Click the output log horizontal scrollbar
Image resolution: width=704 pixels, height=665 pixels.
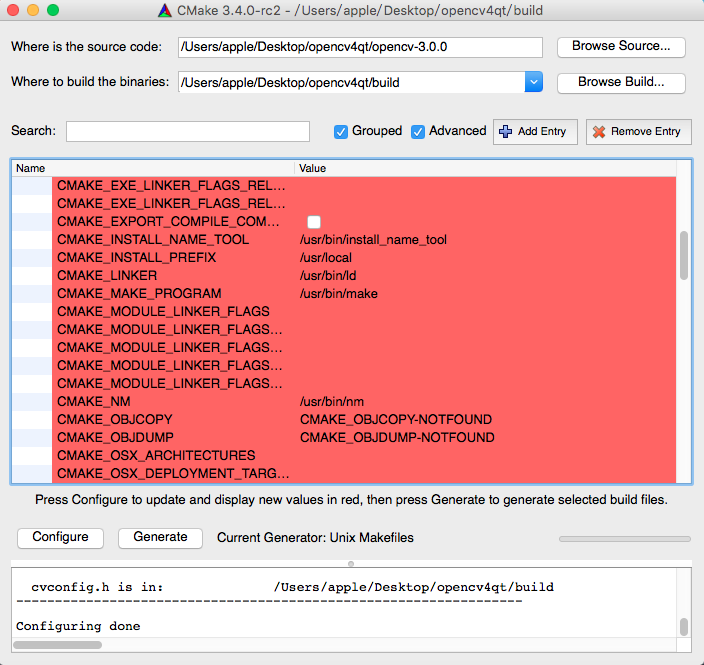tap(57, 645)
